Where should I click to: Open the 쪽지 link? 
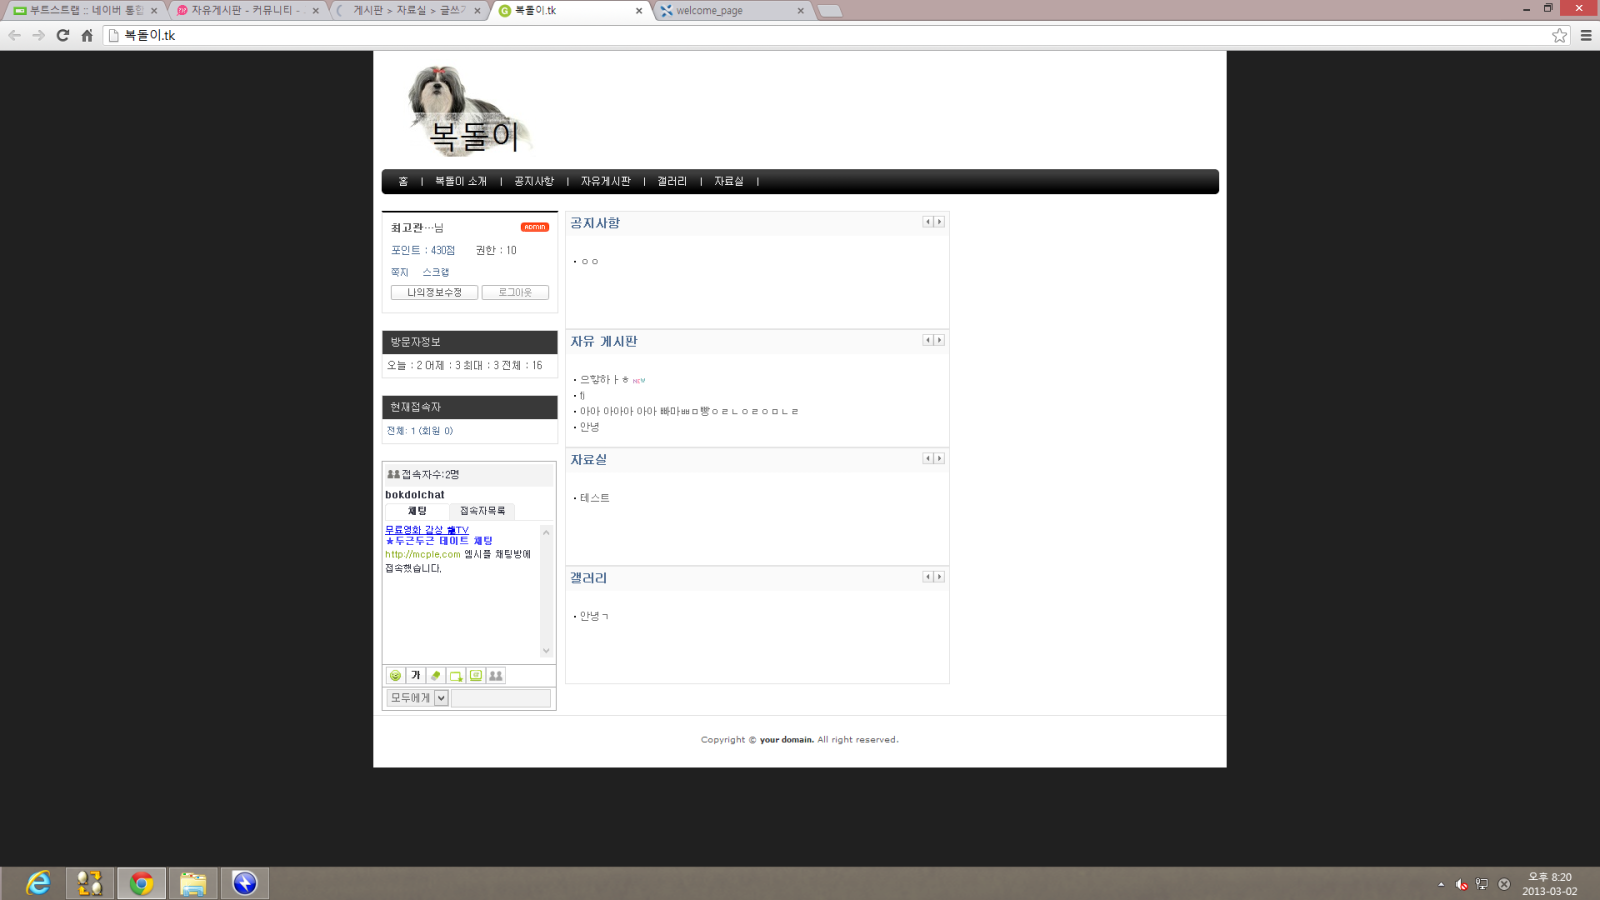tap(400, 272)
